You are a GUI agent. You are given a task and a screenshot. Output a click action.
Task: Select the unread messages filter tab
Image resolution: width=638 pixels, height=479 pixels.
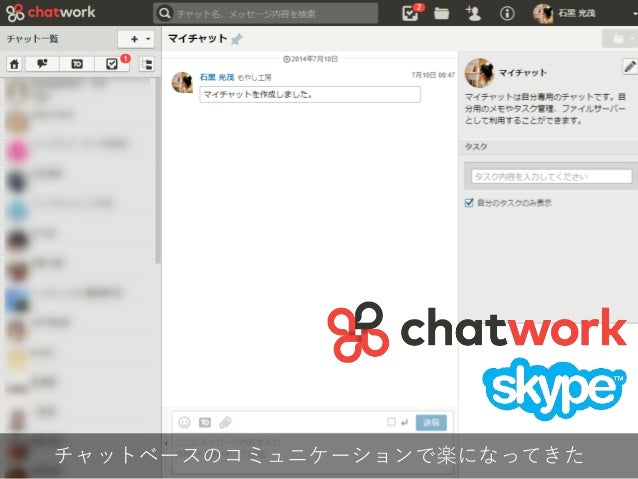(42, 64)
